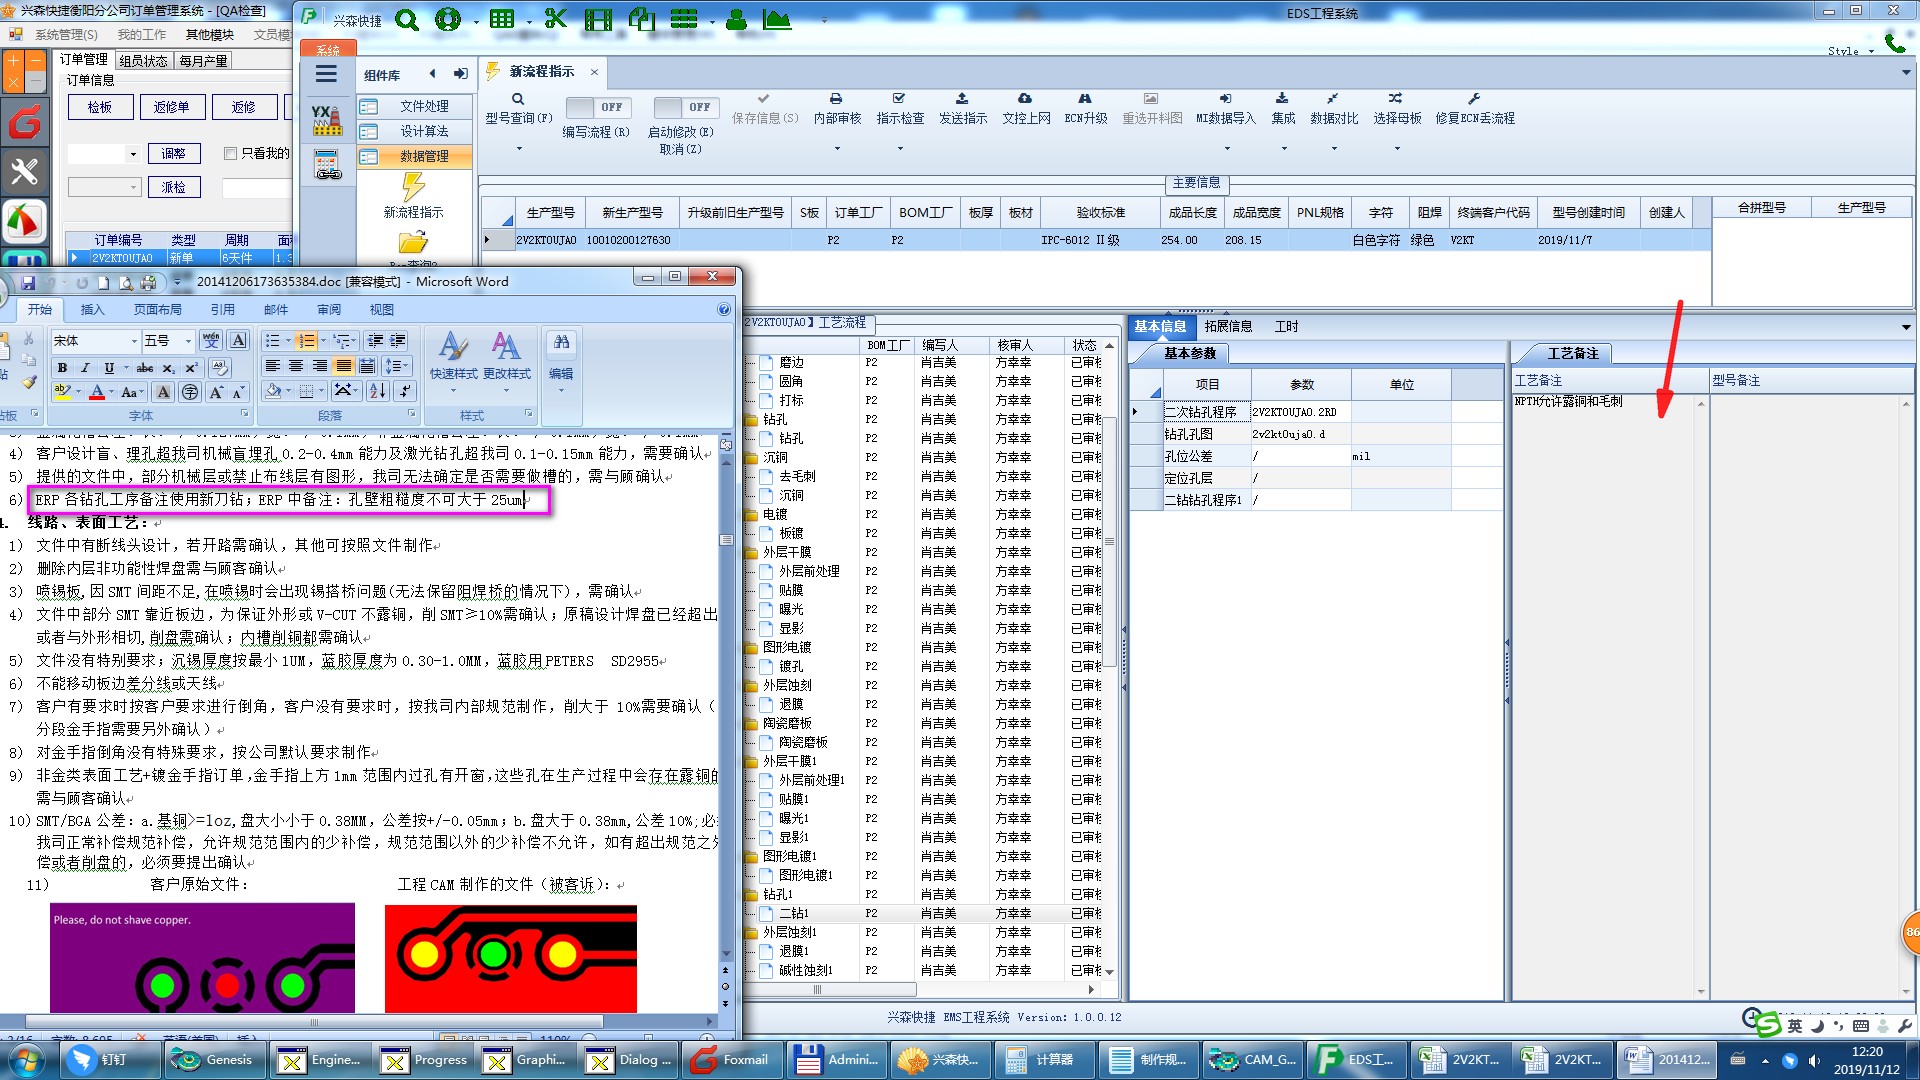Click the 发送指示 upload icon
Screen dimensions: 1920x1080
tap(962, 99)
